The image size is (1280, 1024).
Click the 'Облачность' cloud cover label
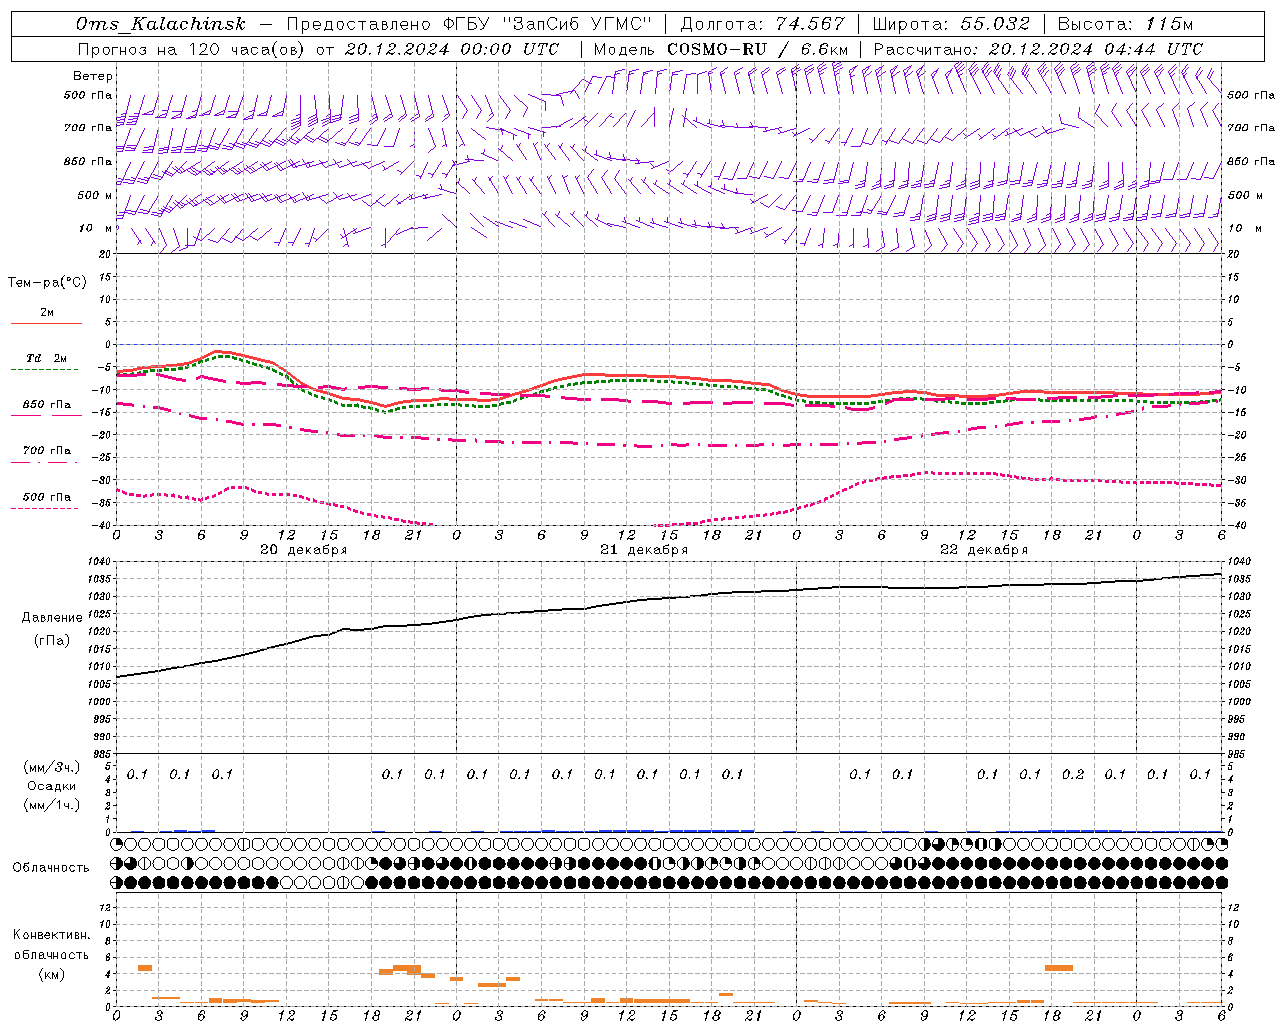[51, 868]
